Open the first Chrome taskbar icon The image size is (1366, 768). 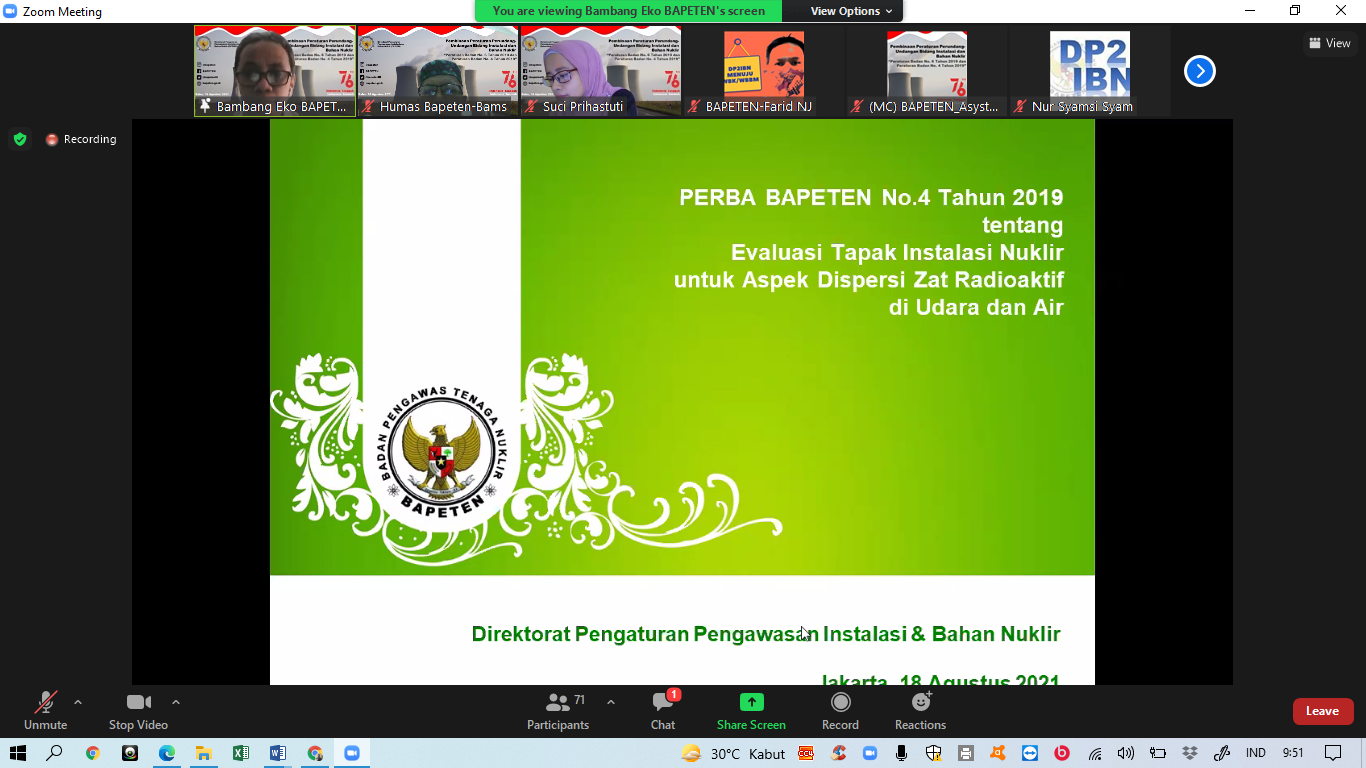(93, 753)
